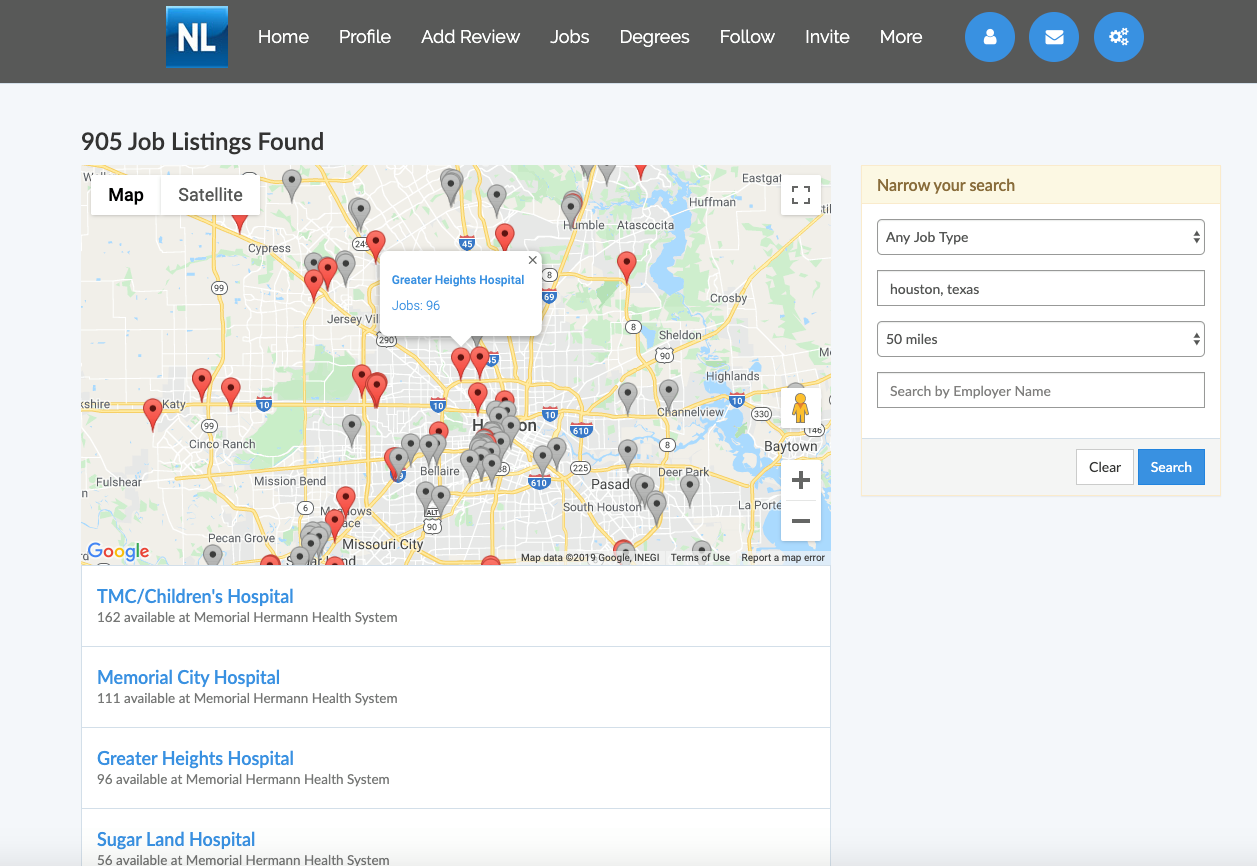This screenshot has height=866, width=1257.
Task: Click the location field with houston, texas
Action: pyautogui.click(x=1041, y=288)
